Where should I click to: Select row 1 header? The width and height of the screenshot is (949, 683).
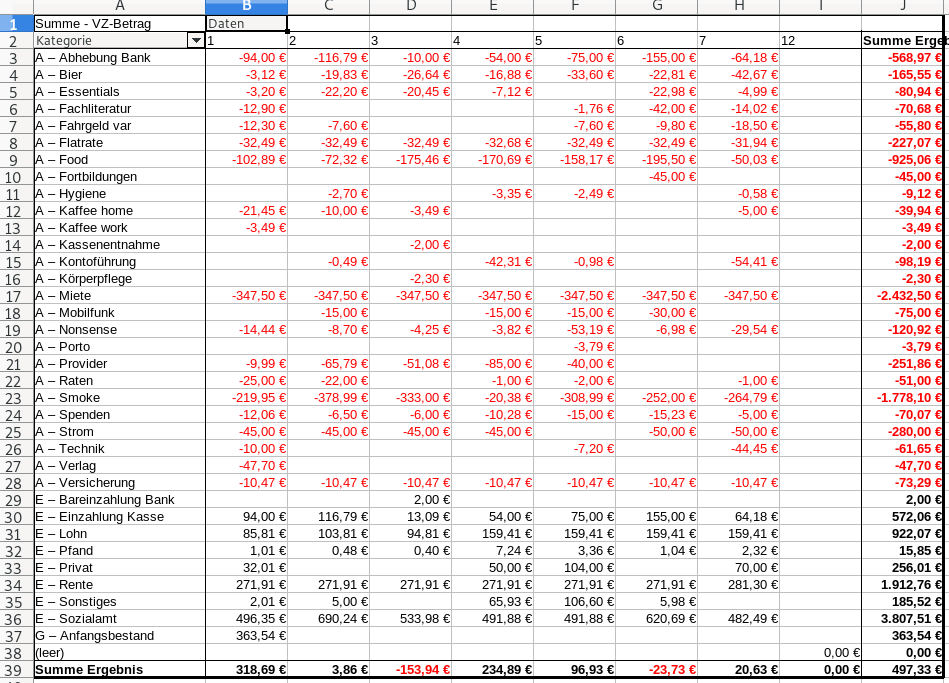[16, 23]
